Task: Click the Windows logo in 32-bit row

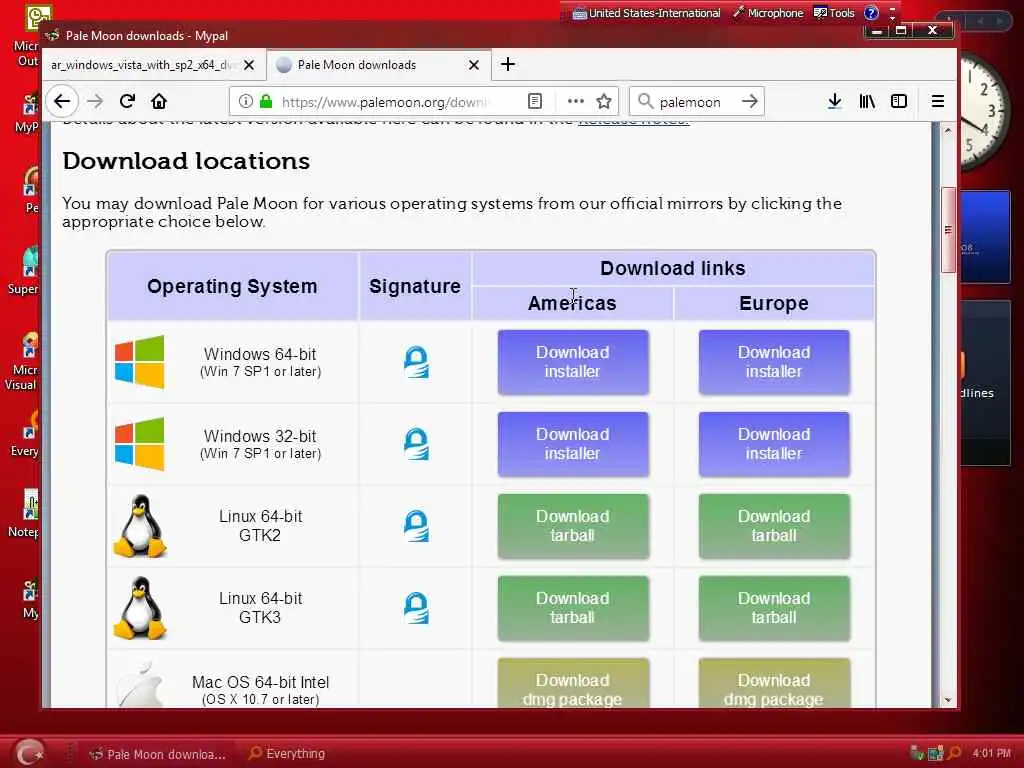Action: point(139,444)
